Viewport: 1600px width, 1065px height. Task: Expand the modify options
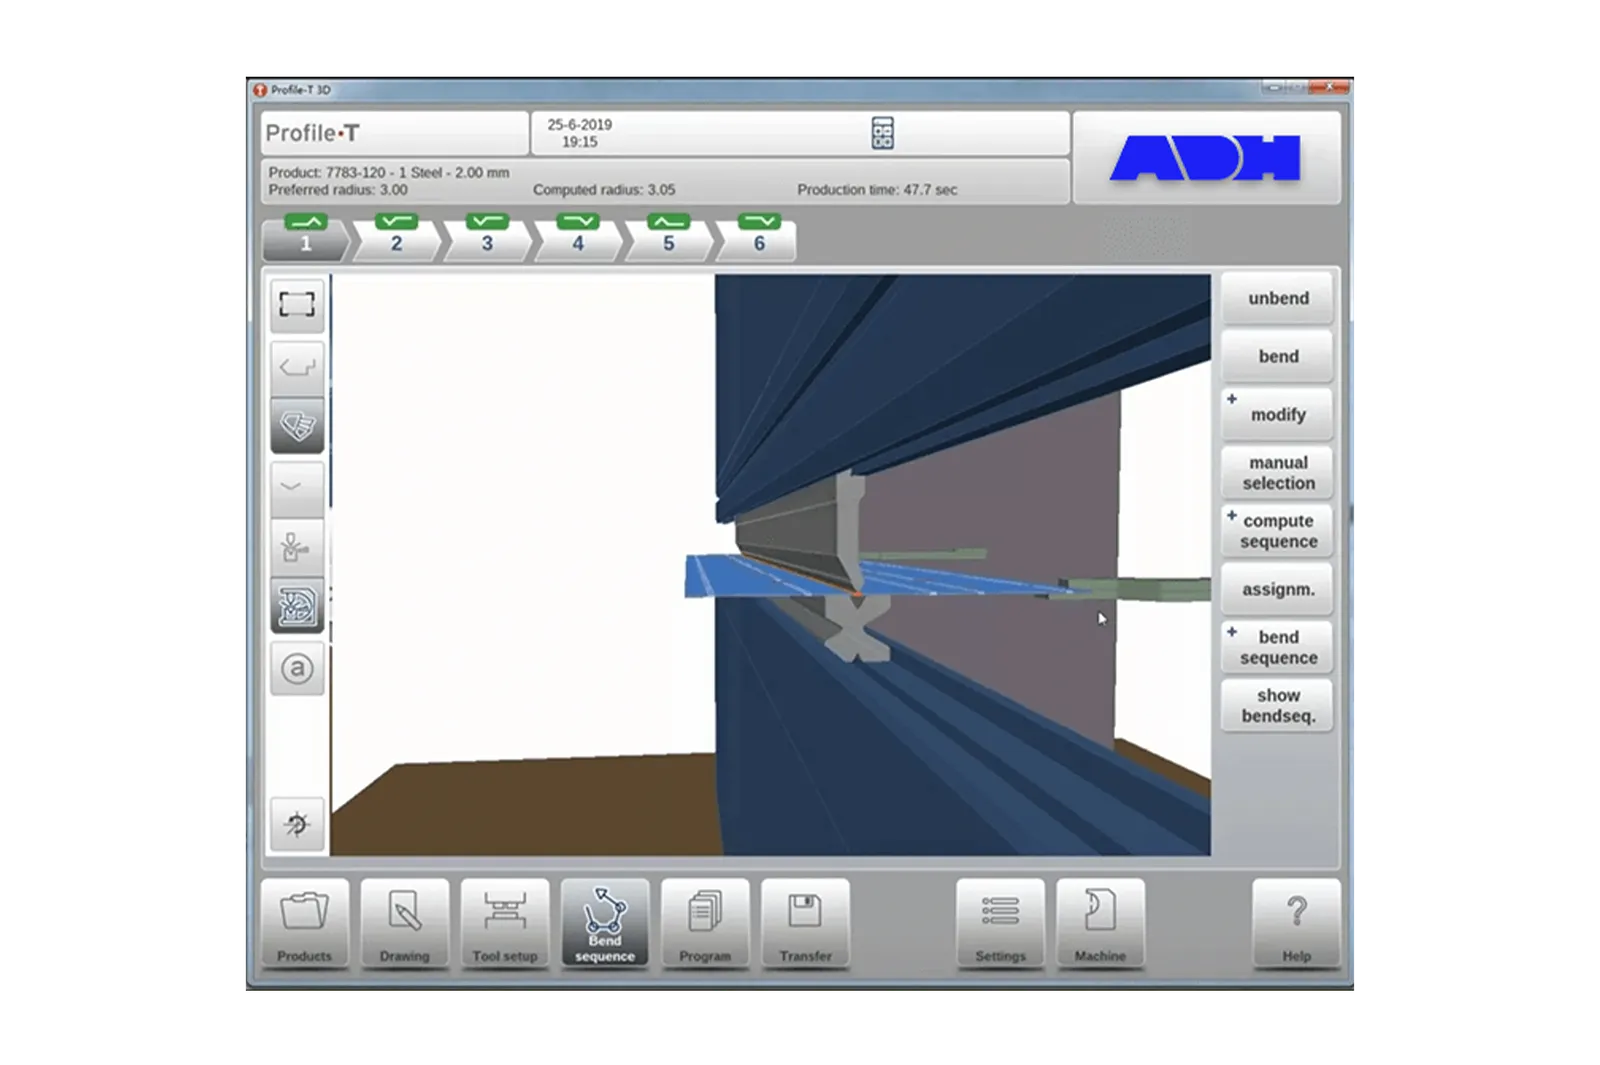click(1277, 415)
